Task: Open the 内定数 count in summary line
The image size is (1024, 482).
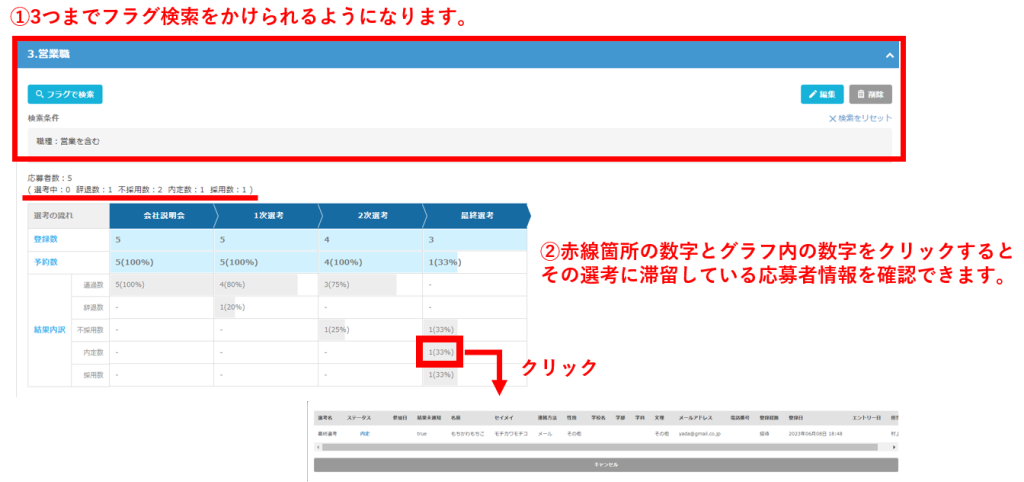Action: pos(203,189)
